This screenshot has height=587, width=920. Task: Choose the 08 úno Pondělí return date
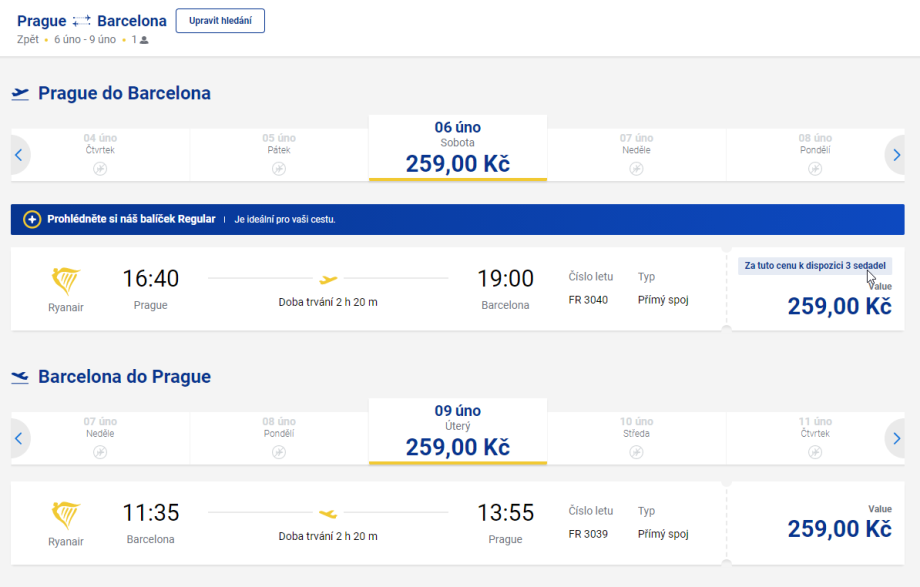279,432
